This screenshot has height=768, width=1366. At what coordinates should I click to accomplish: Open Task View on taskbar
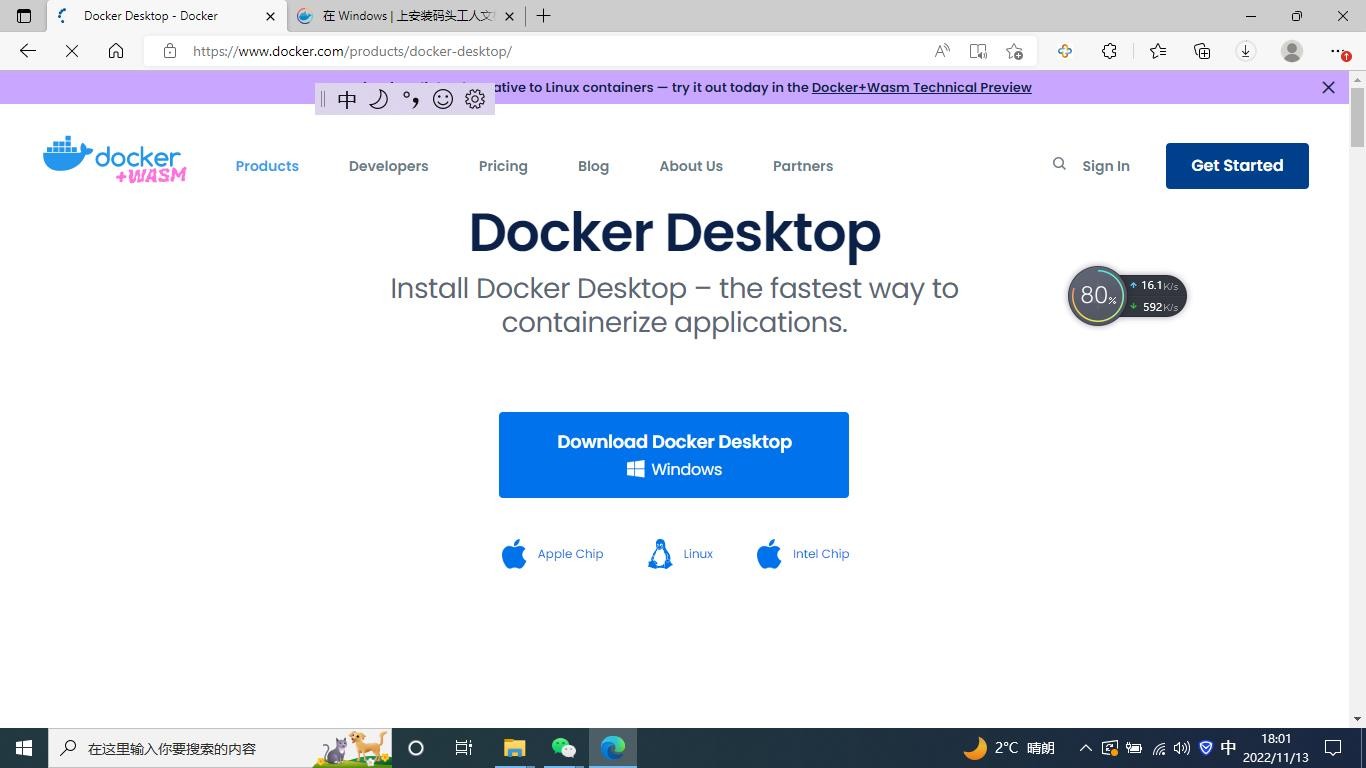pos(464,748)
